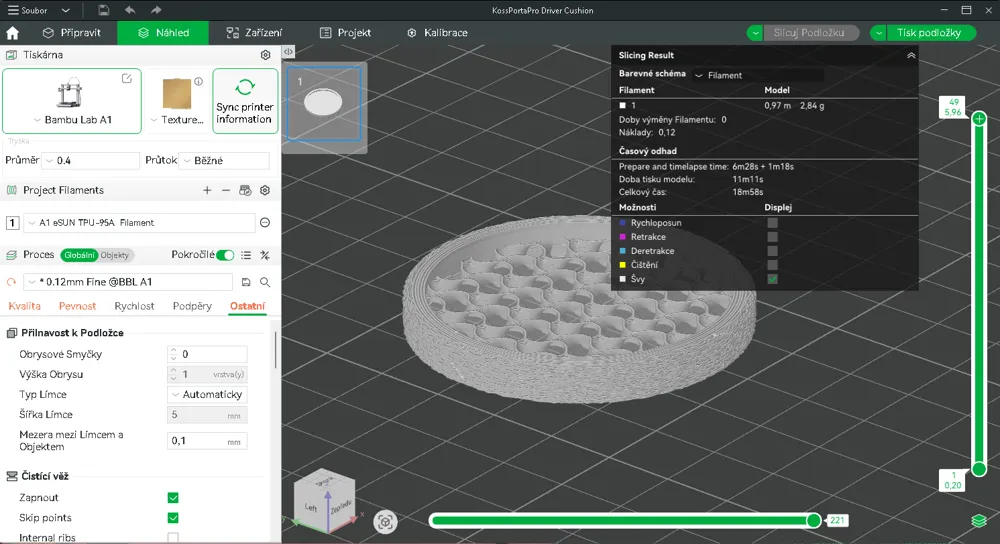Toggle the Pokročilé switch
Screen dimensions: 1000x544
click(x=225, y=255)
